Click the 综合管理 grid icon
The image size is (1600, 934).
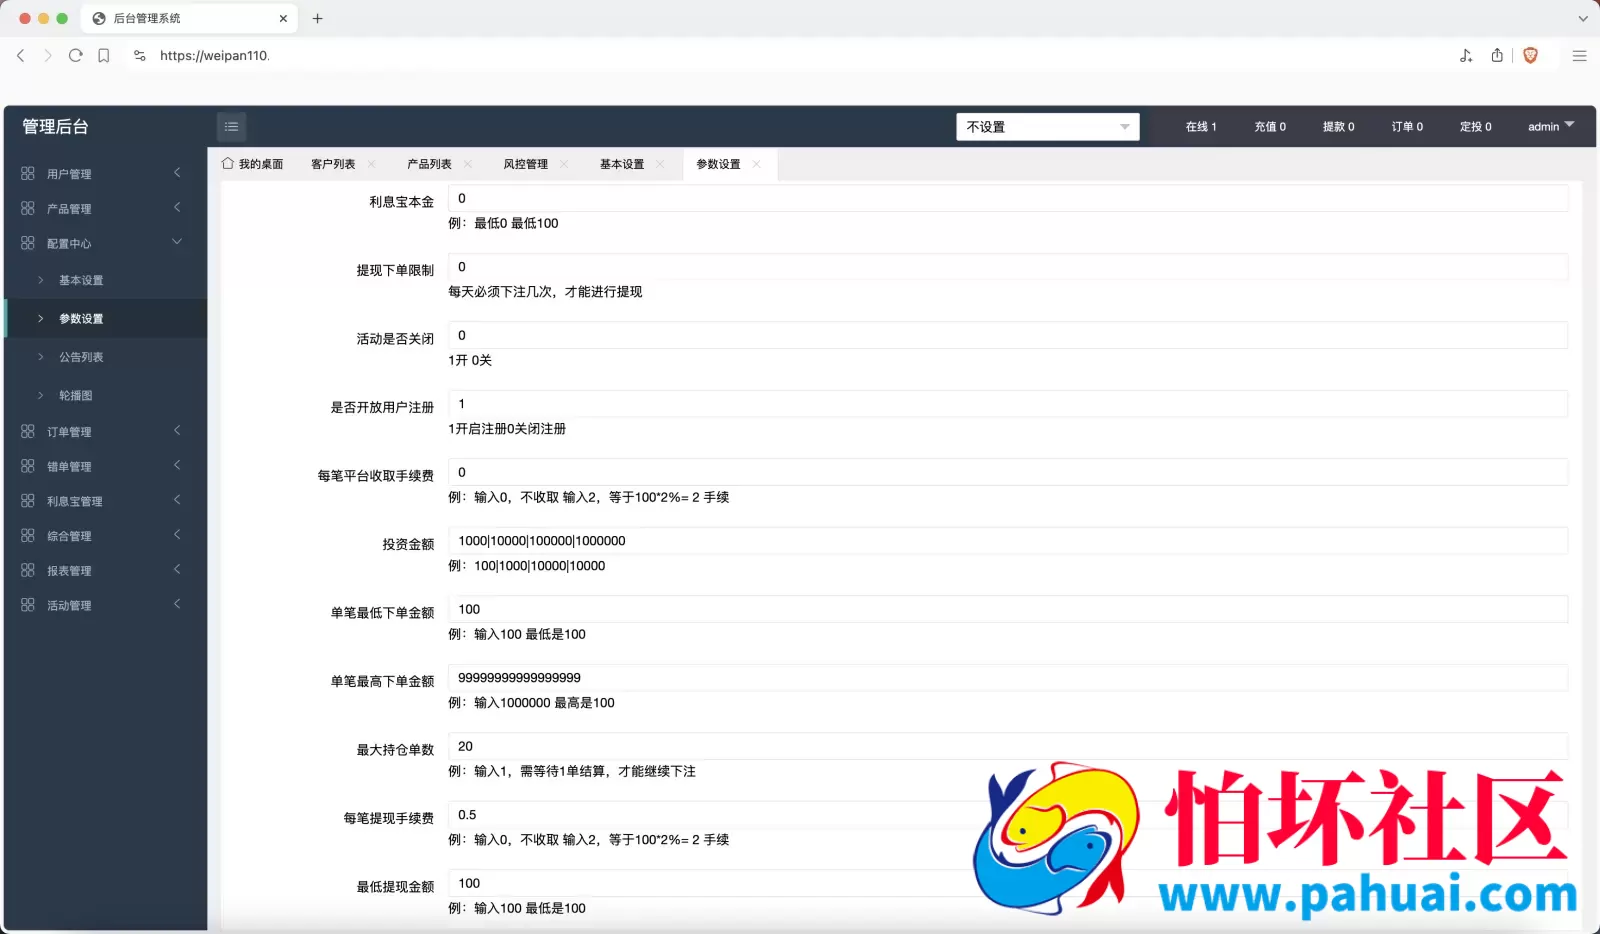28,536
